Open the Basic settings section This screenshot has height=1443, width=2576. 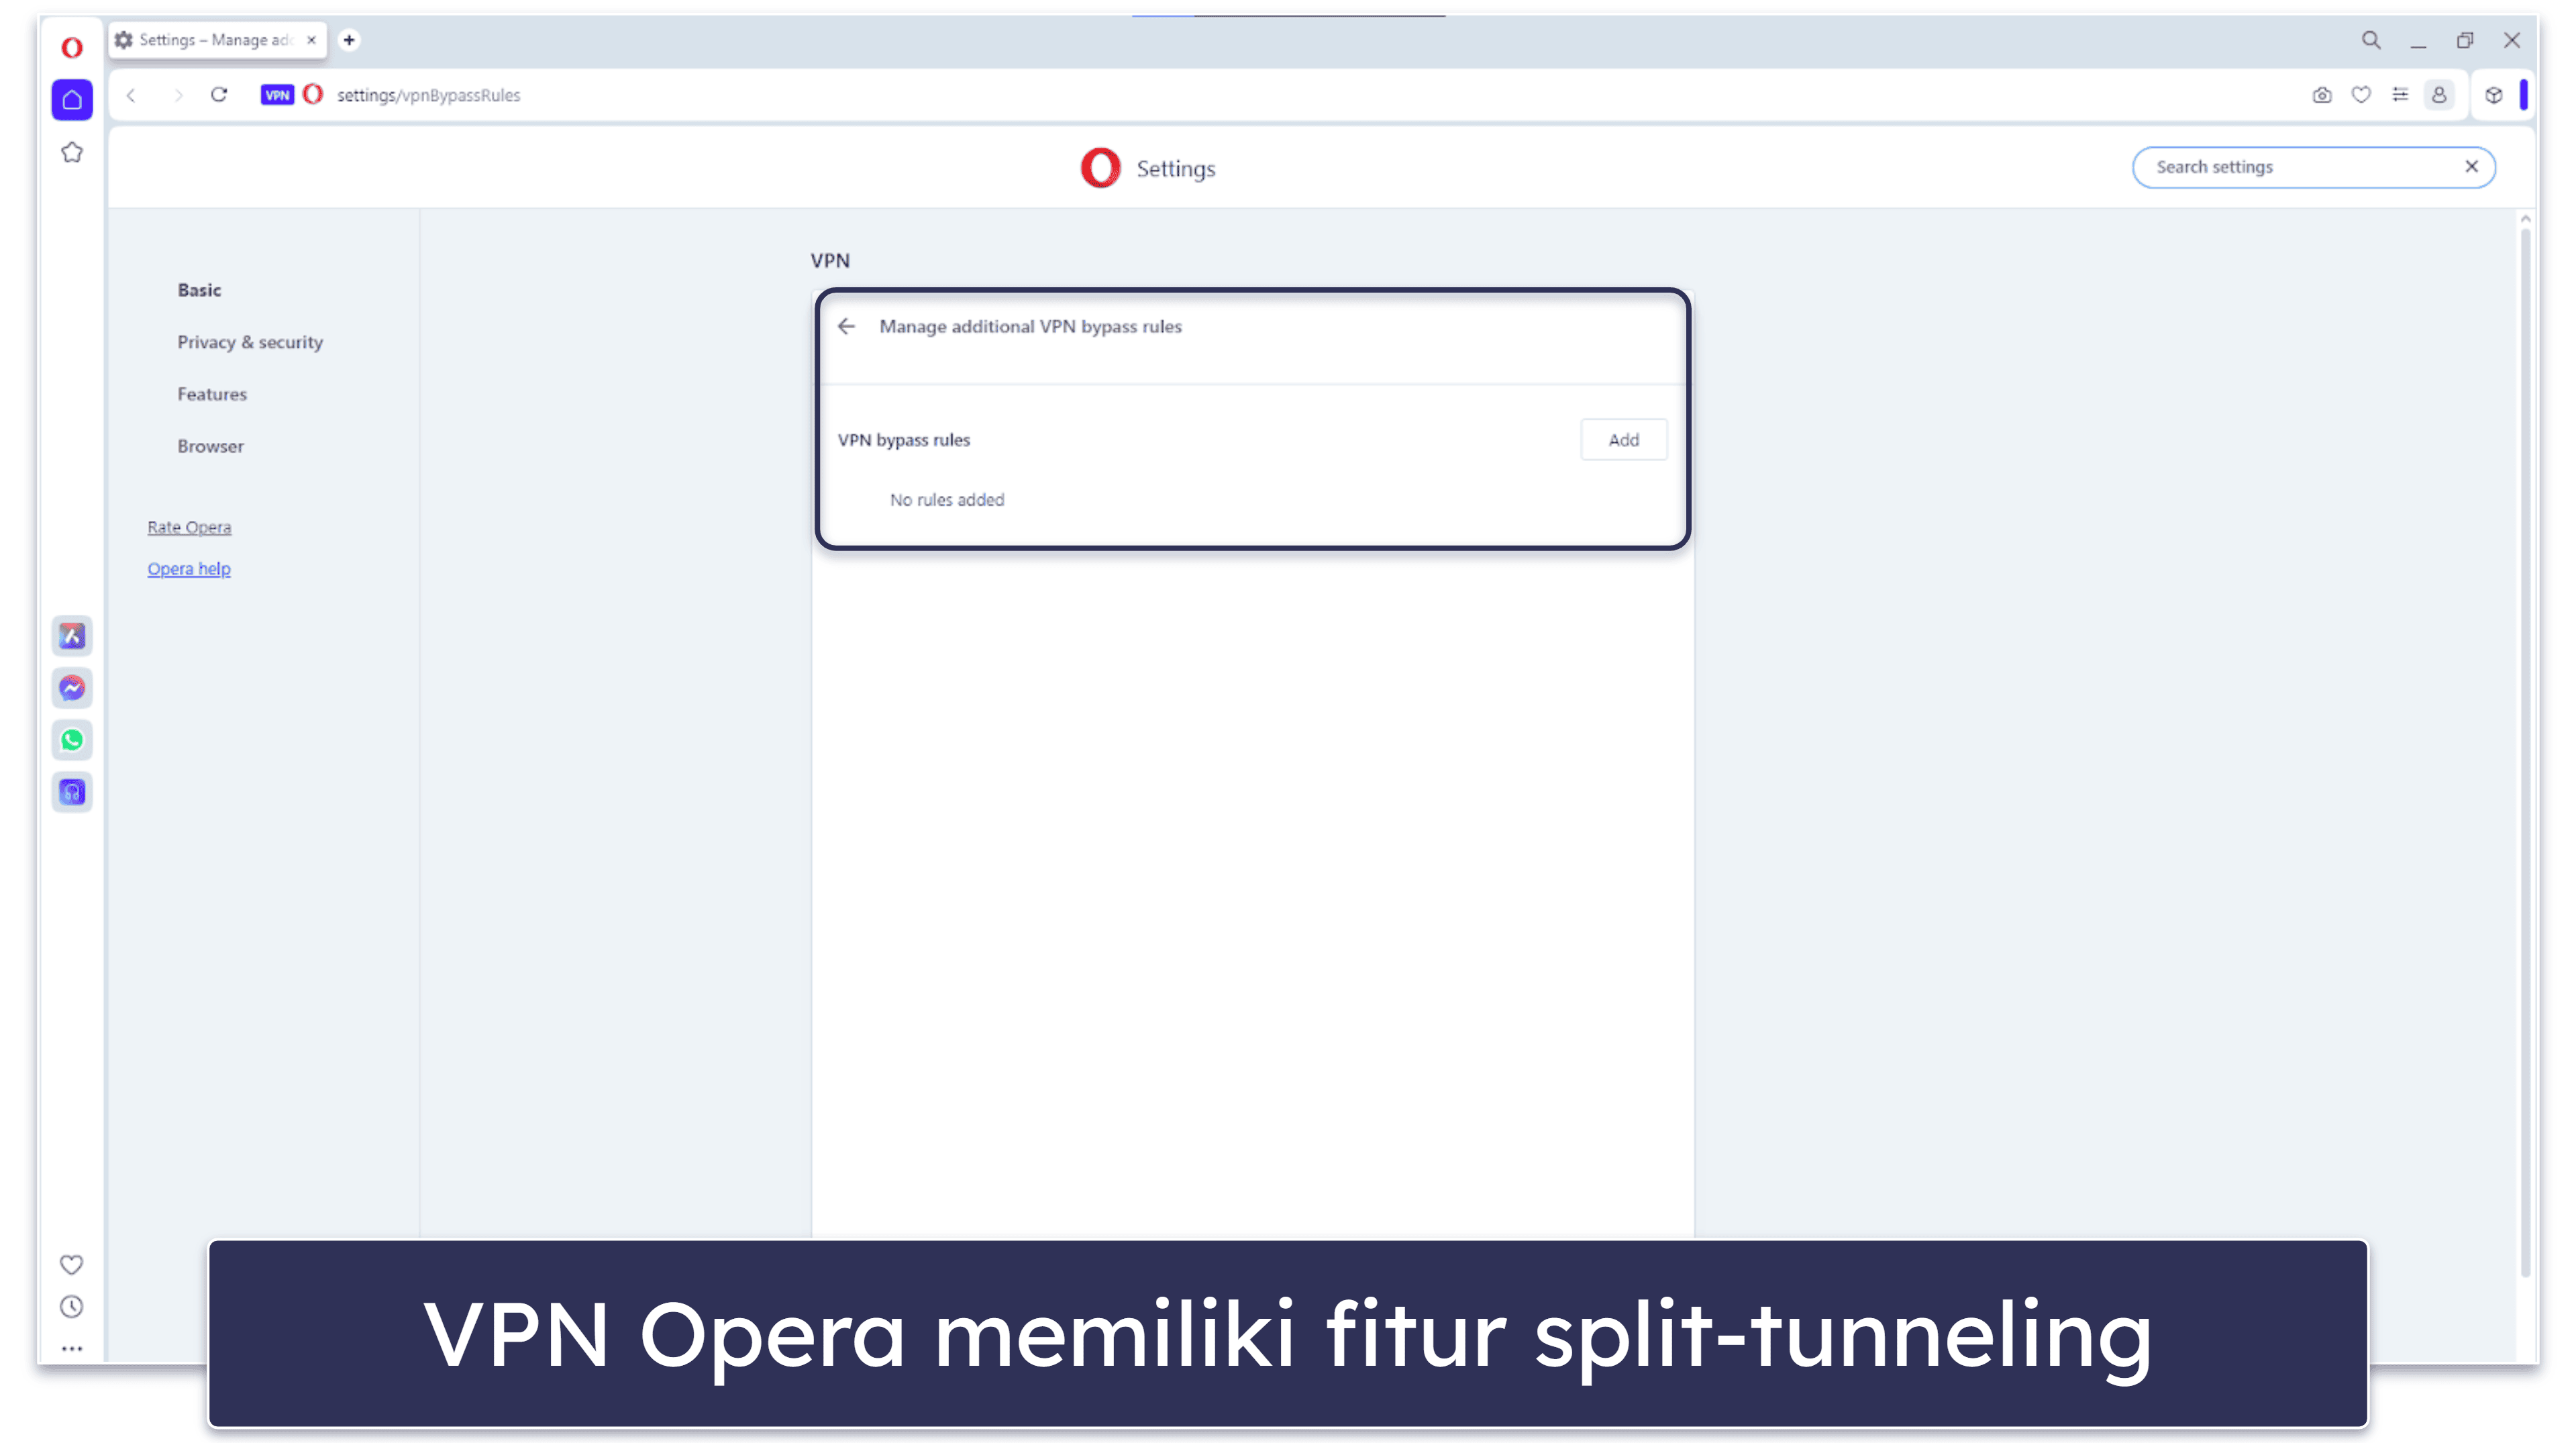pos(199,290)
